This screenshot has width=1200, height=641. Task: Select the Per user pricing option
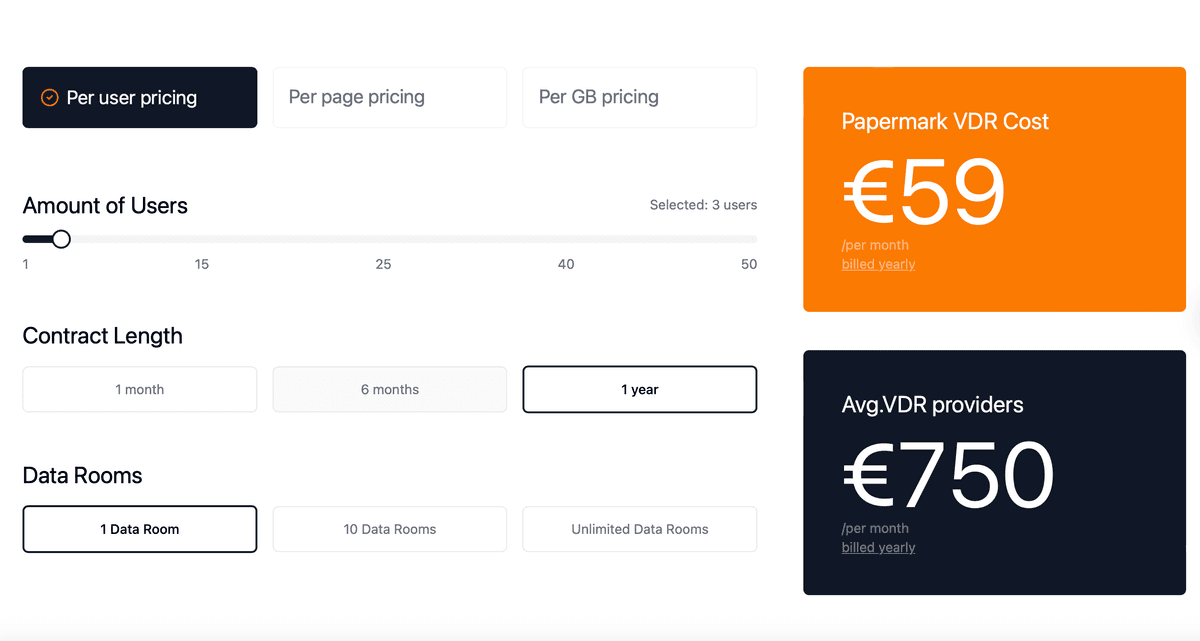(139, 97)
